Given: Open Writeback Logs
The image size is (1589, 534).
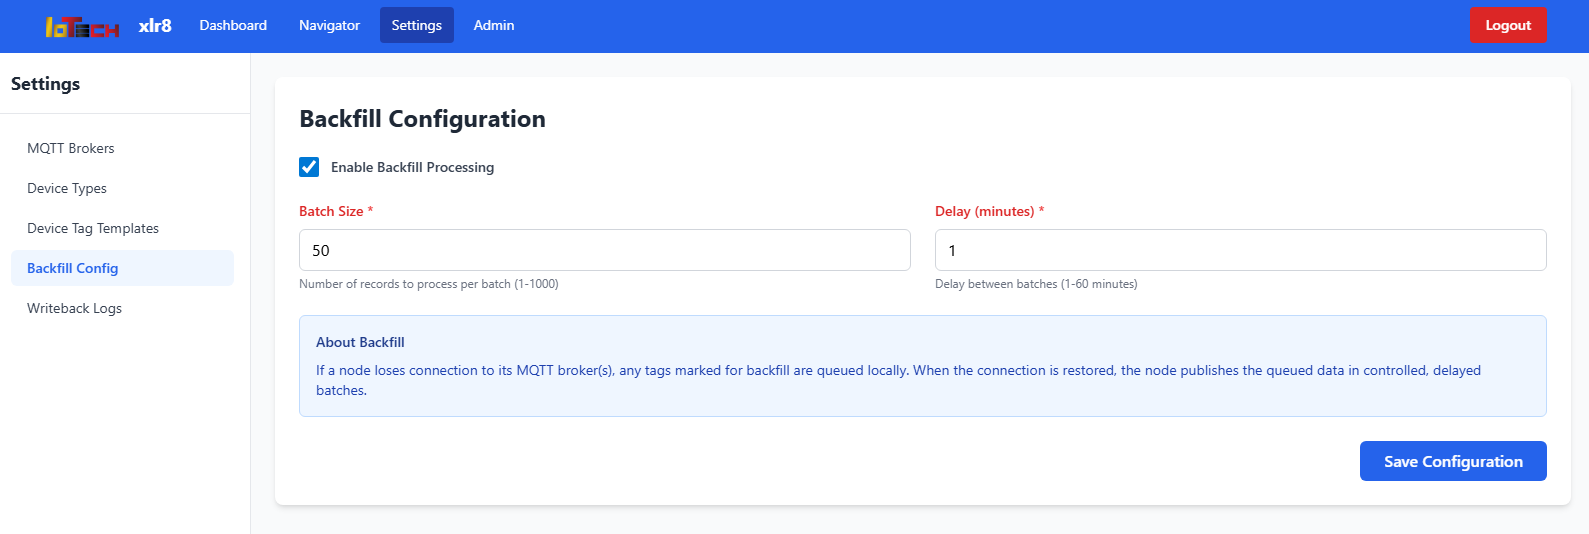Looking at the screenshot, I should click(75, 308).
